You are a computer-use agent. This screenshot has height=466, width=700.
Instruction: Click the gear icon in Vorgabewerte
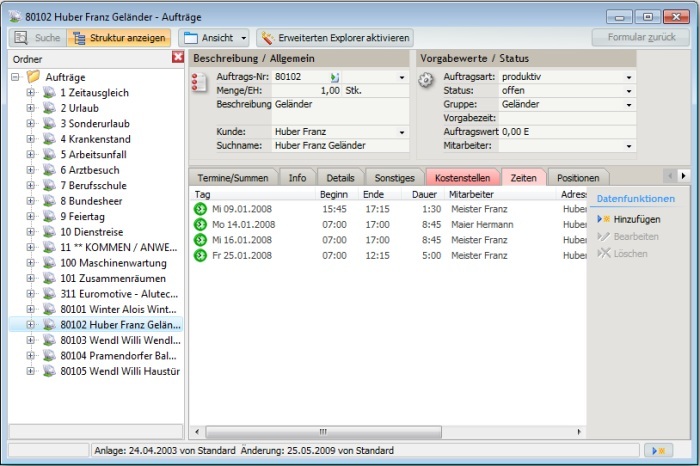(426, 80)
